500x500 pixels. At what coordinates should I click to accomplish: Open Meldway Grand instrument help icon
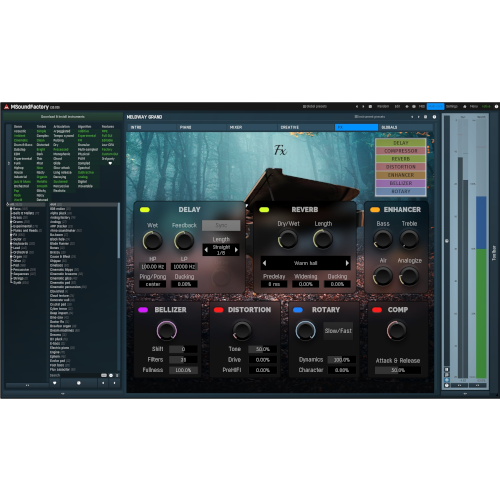(434, 117)
